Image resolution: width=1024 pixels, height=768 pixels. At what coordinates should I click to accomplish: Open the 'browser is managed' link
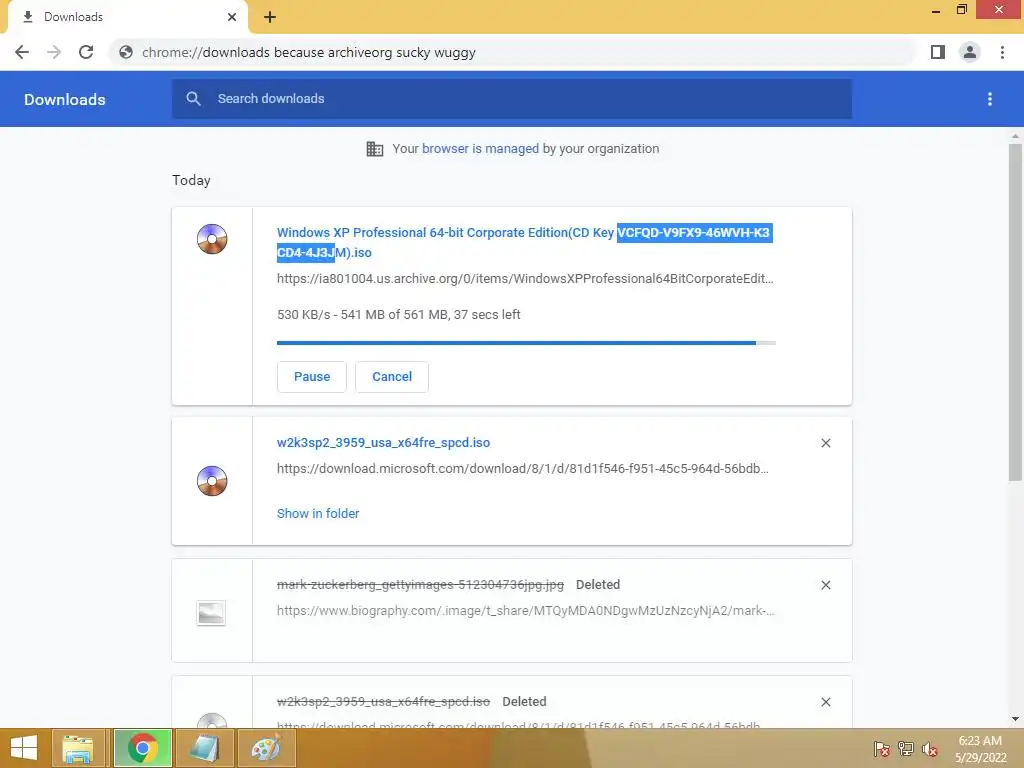(481, 149)
